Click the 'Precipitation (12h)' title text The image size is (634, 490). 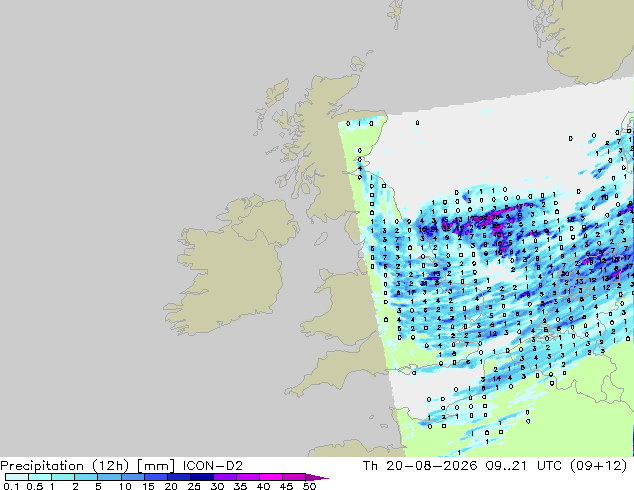pyautogui.click(x=65, y=466)
